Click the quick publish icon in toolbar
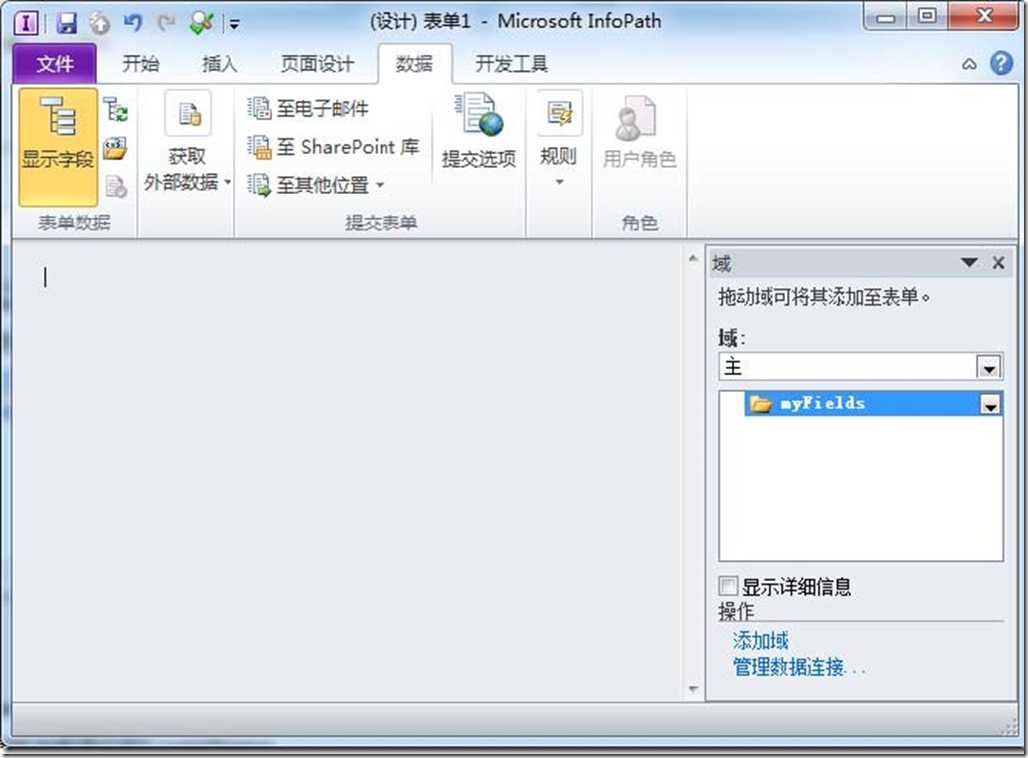1028x758 pixels. point(100,24)
